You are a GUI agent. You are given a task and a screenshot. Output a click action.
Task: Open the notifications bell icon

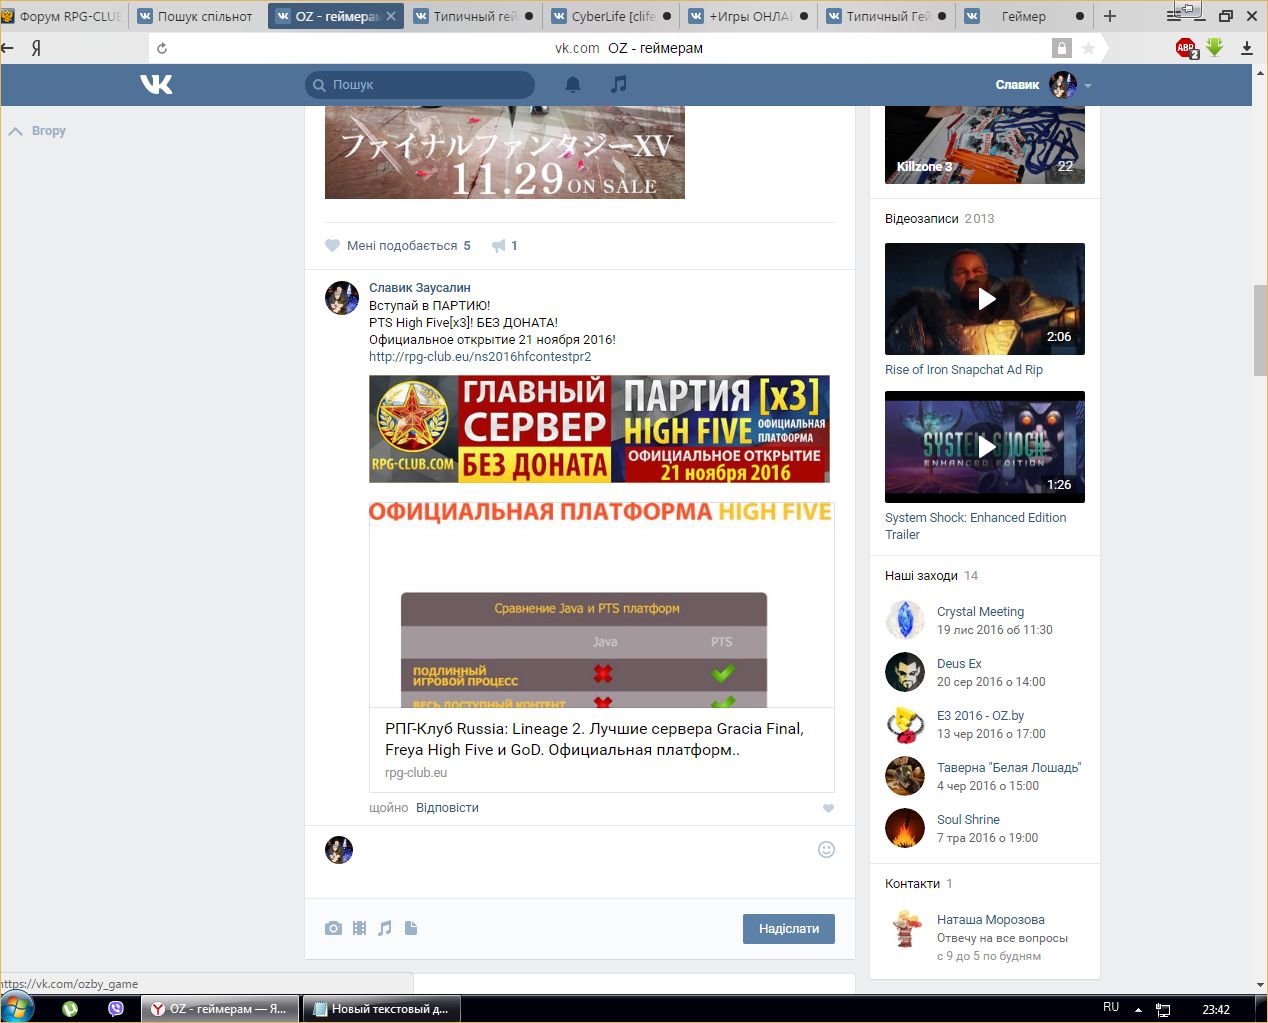pos(573,85)
